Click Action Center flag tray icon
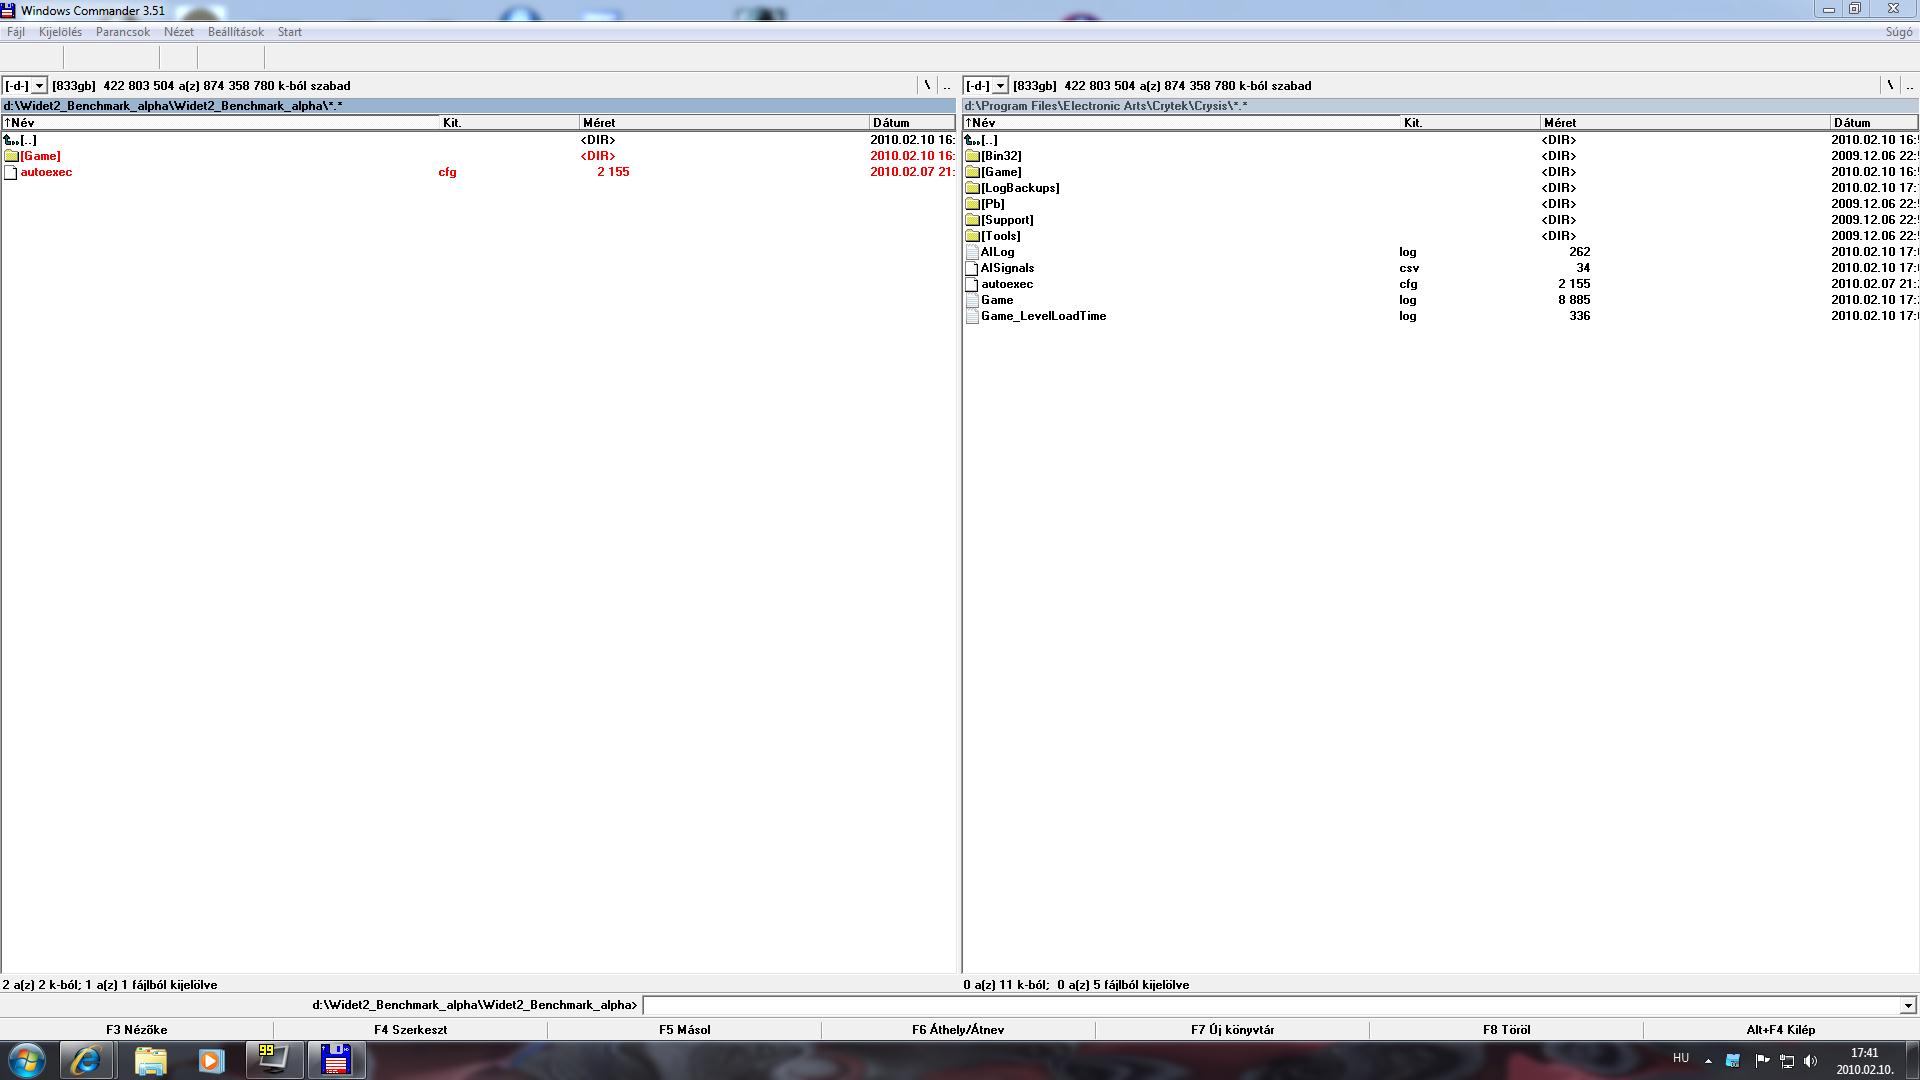 coord(1762,1061)
